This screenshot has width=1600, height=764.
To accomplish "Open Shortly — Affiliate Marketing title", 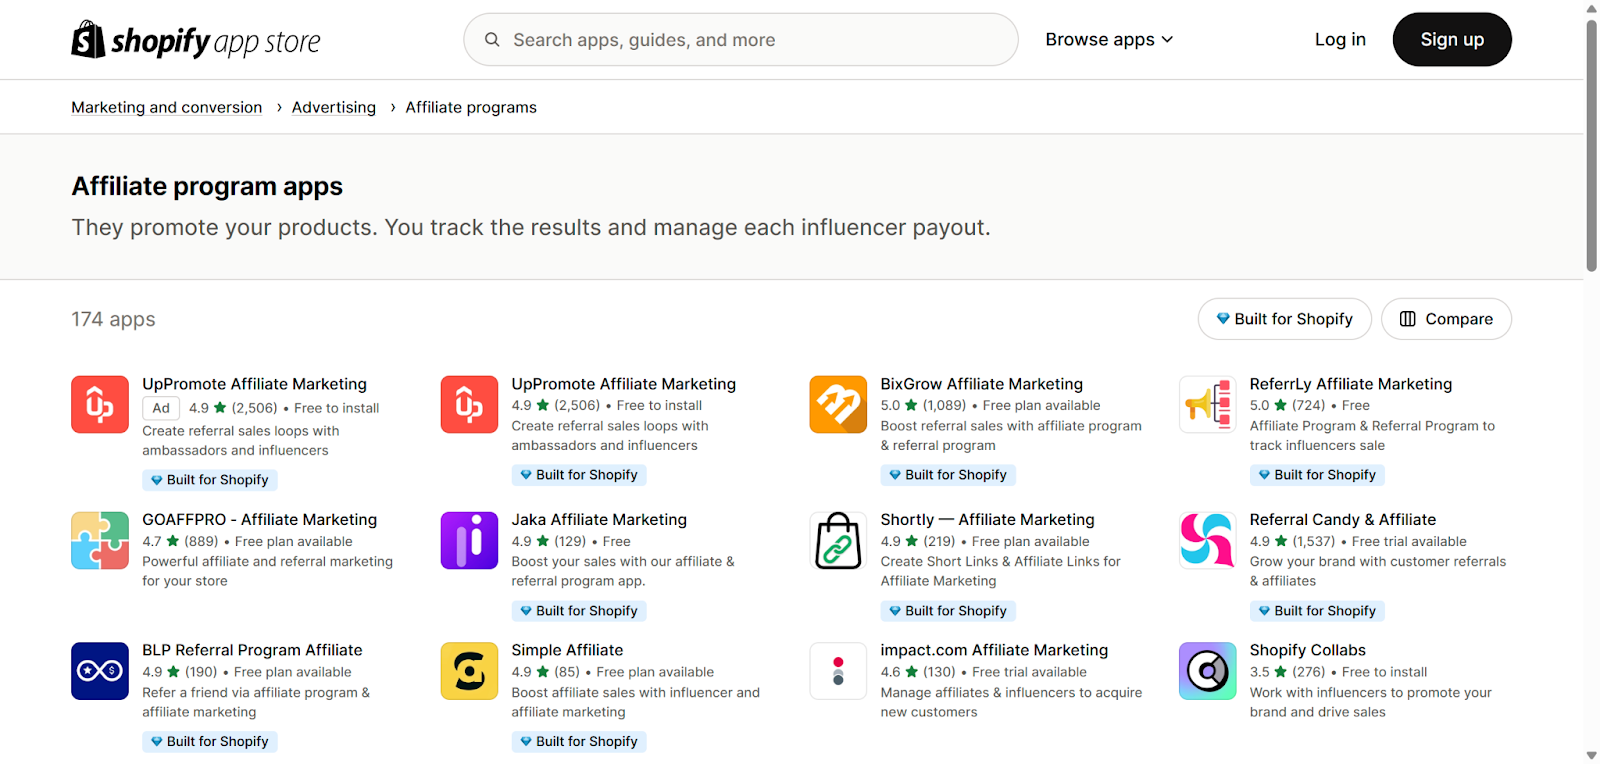I will point(987,520).
